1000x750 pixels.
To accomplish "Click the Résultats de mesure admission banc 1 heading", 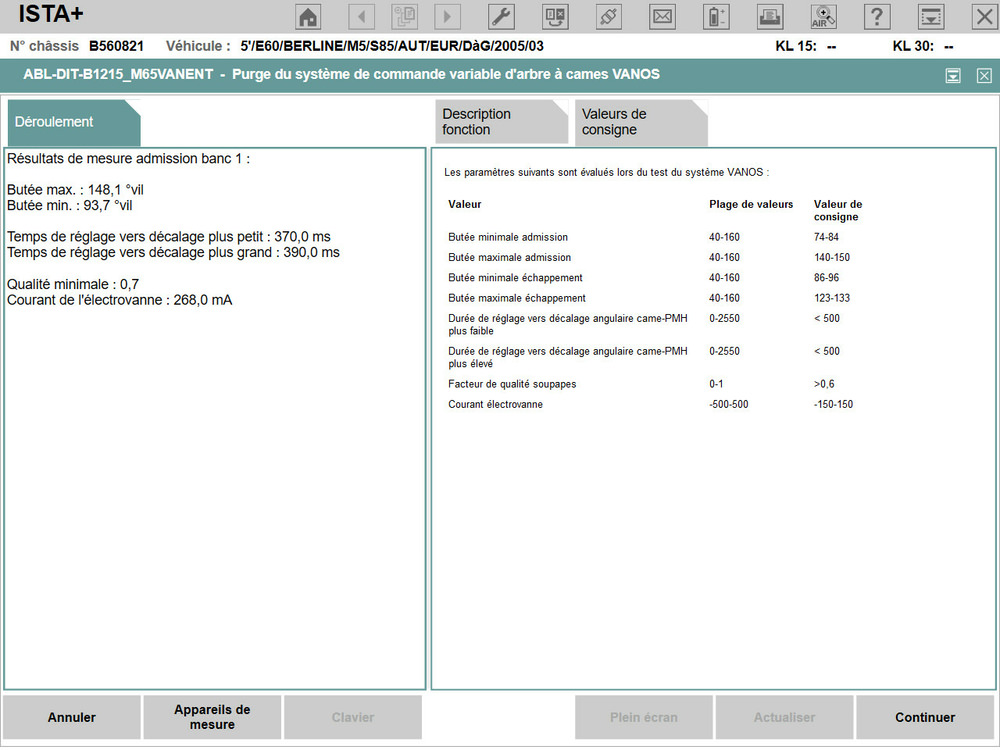I will click(x=128, y=159).
